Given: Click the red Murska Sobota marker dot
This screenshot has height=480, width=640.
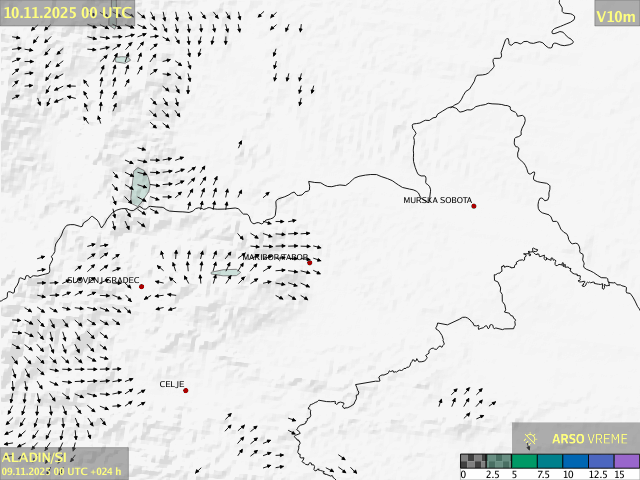Looking at the screenshot, I should [474, 206].
